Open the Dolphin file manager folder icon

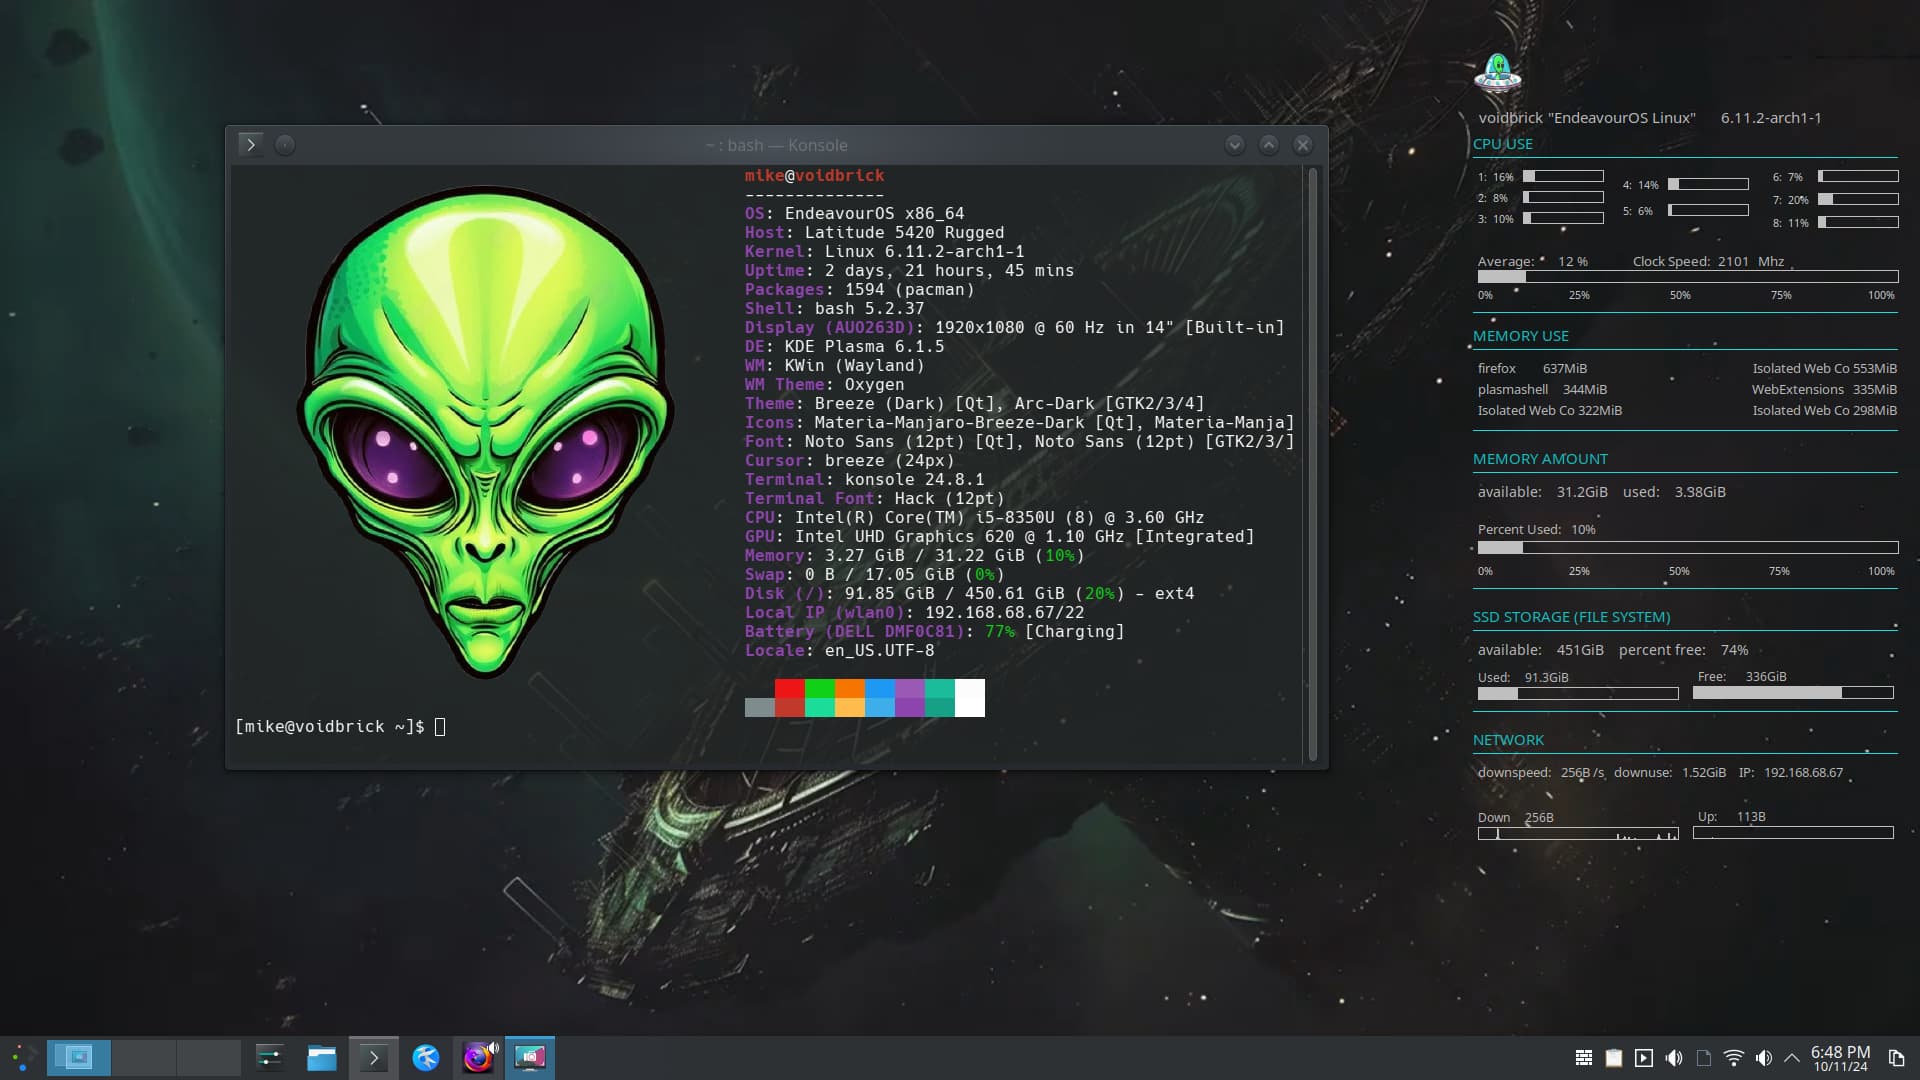pyautogui.click(x=321, y=1057)
